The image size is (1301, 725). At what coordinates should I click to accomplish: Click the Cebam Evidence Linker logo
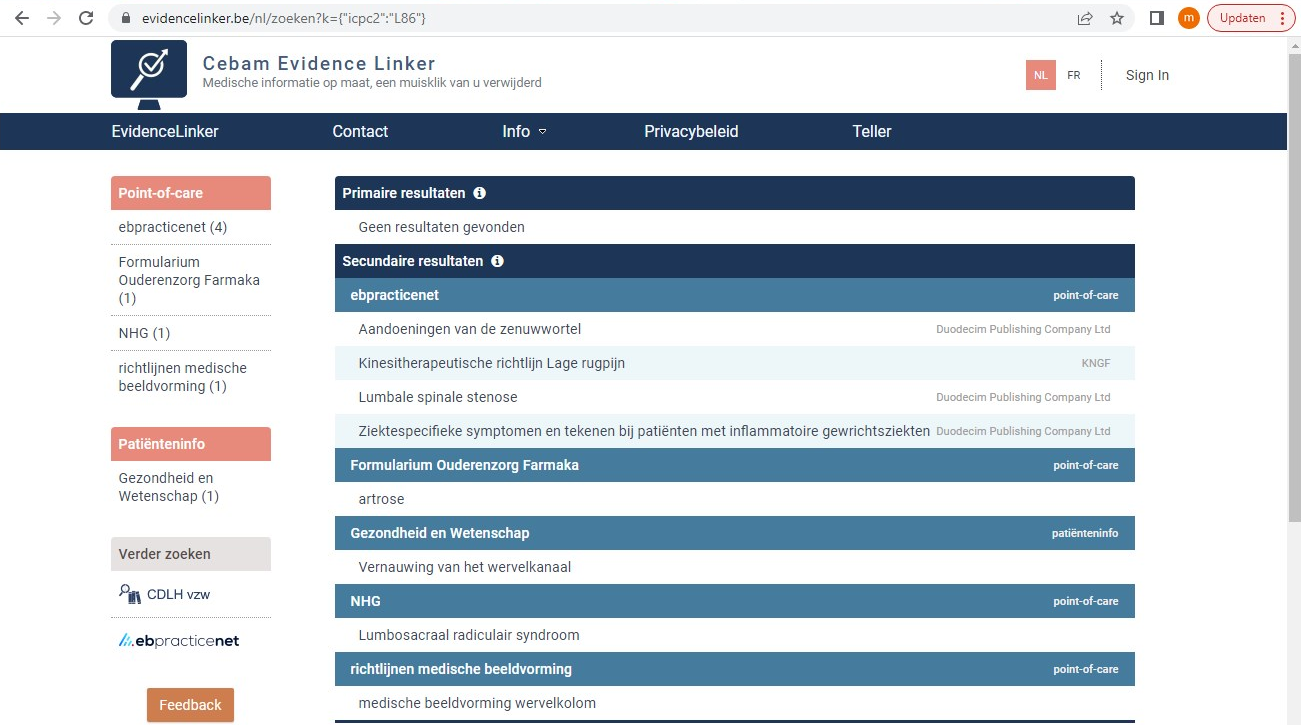149,75
